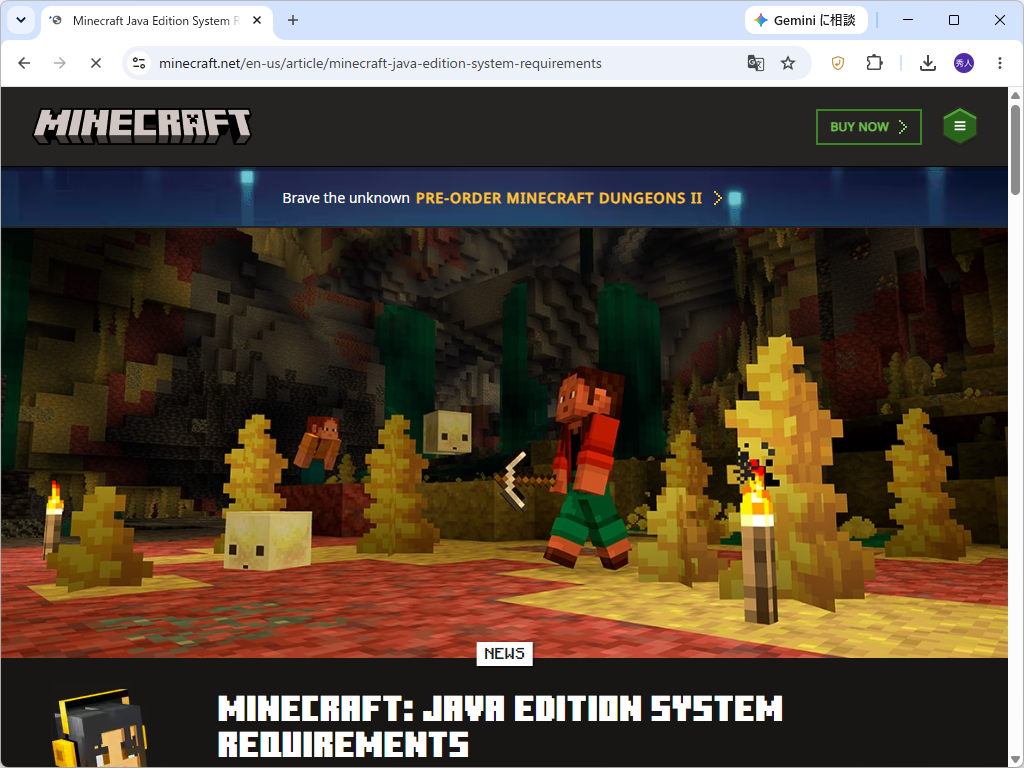The width and height of the screenshot is (1024, 768).
Task: Open the Downloads arrow icon
Action: coord(927,63)
